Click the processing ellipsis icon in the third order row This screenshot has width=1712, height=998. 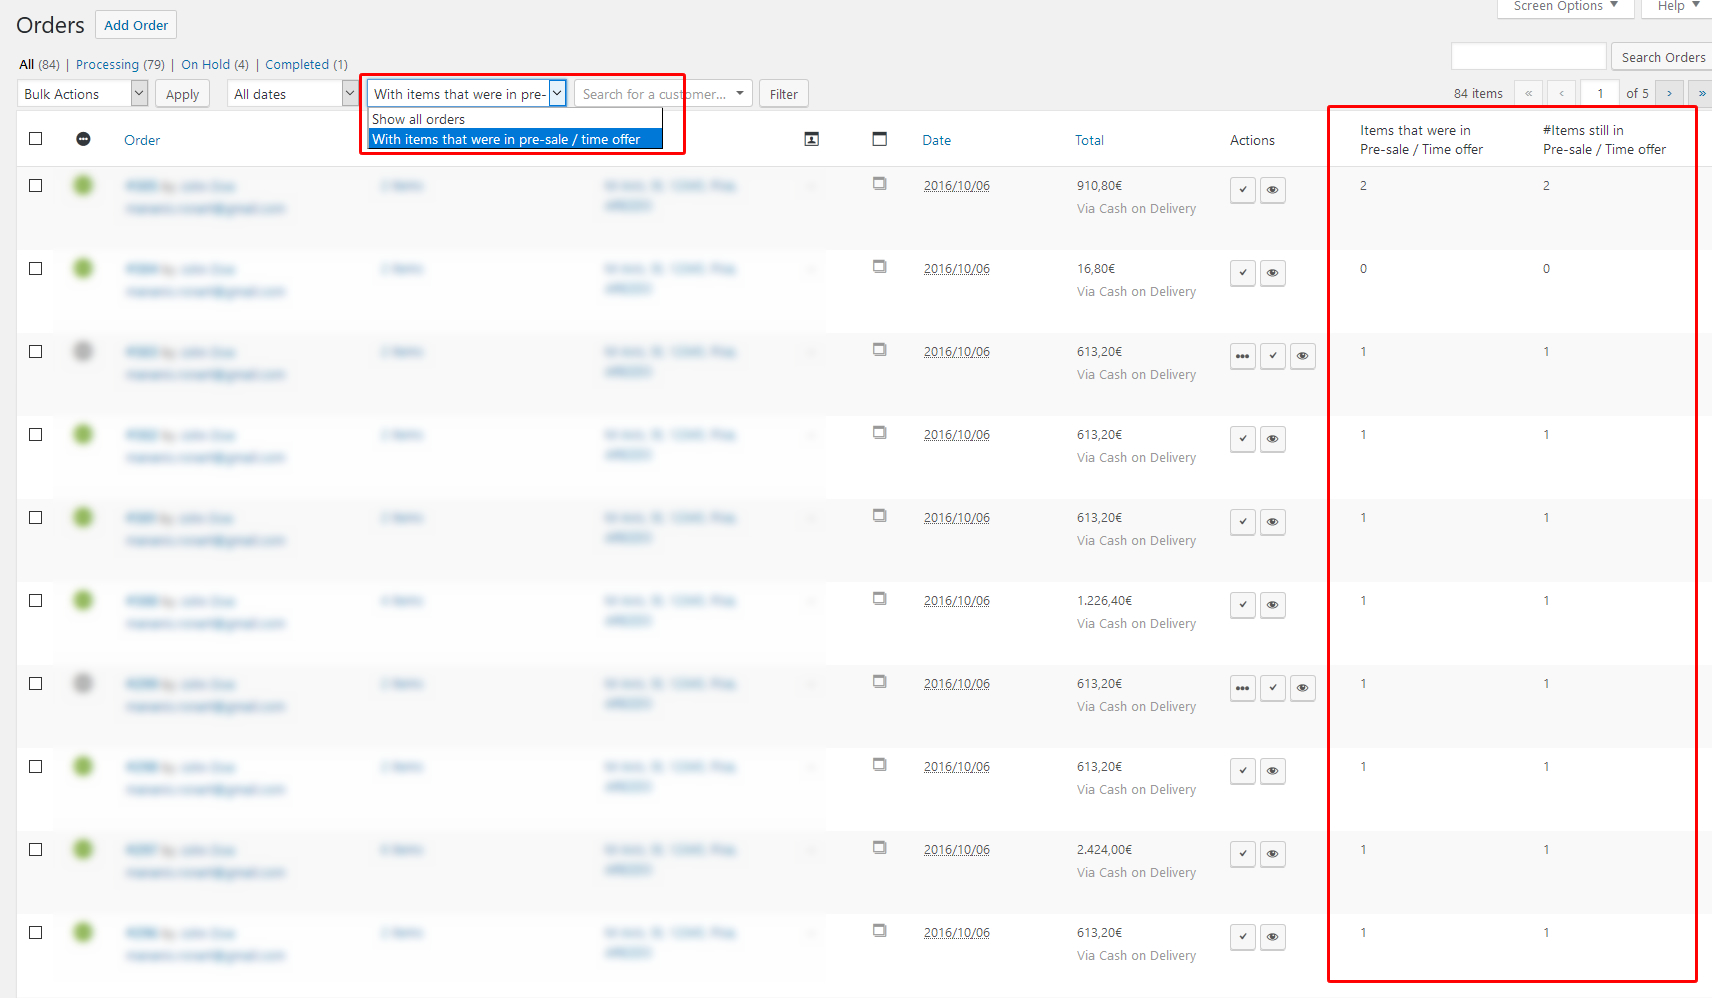[x=1242, y=356]
